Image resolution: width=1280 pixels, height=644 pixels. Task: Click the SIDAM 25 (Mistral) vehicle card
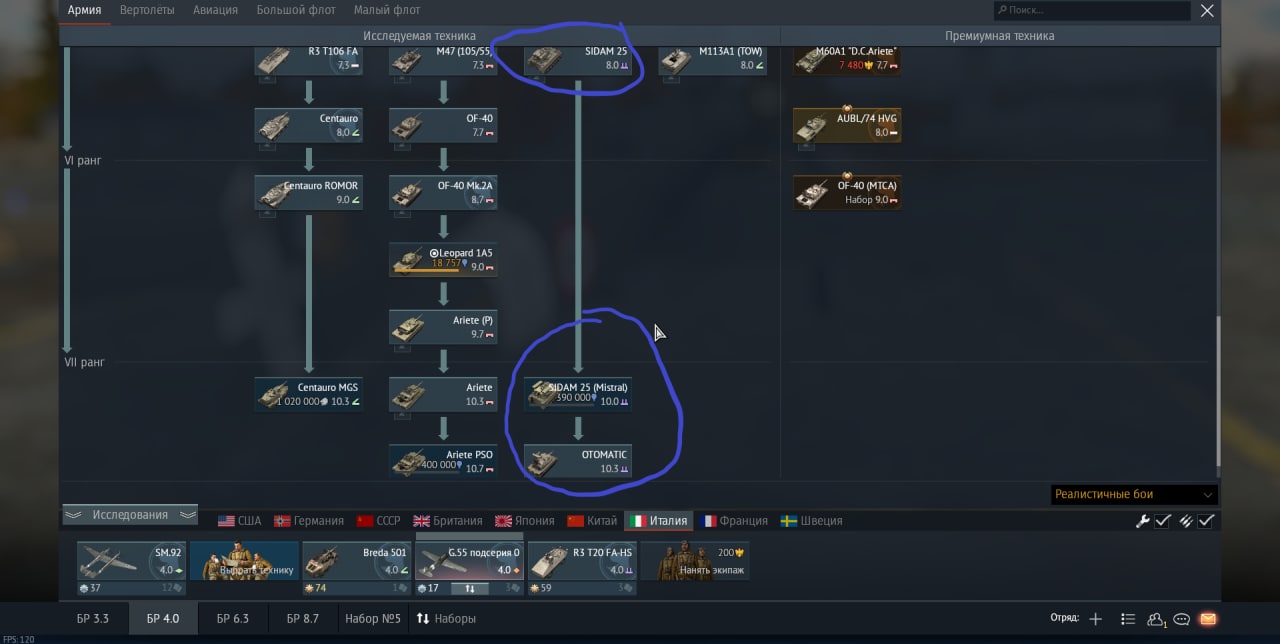click(x=578, y=394)
